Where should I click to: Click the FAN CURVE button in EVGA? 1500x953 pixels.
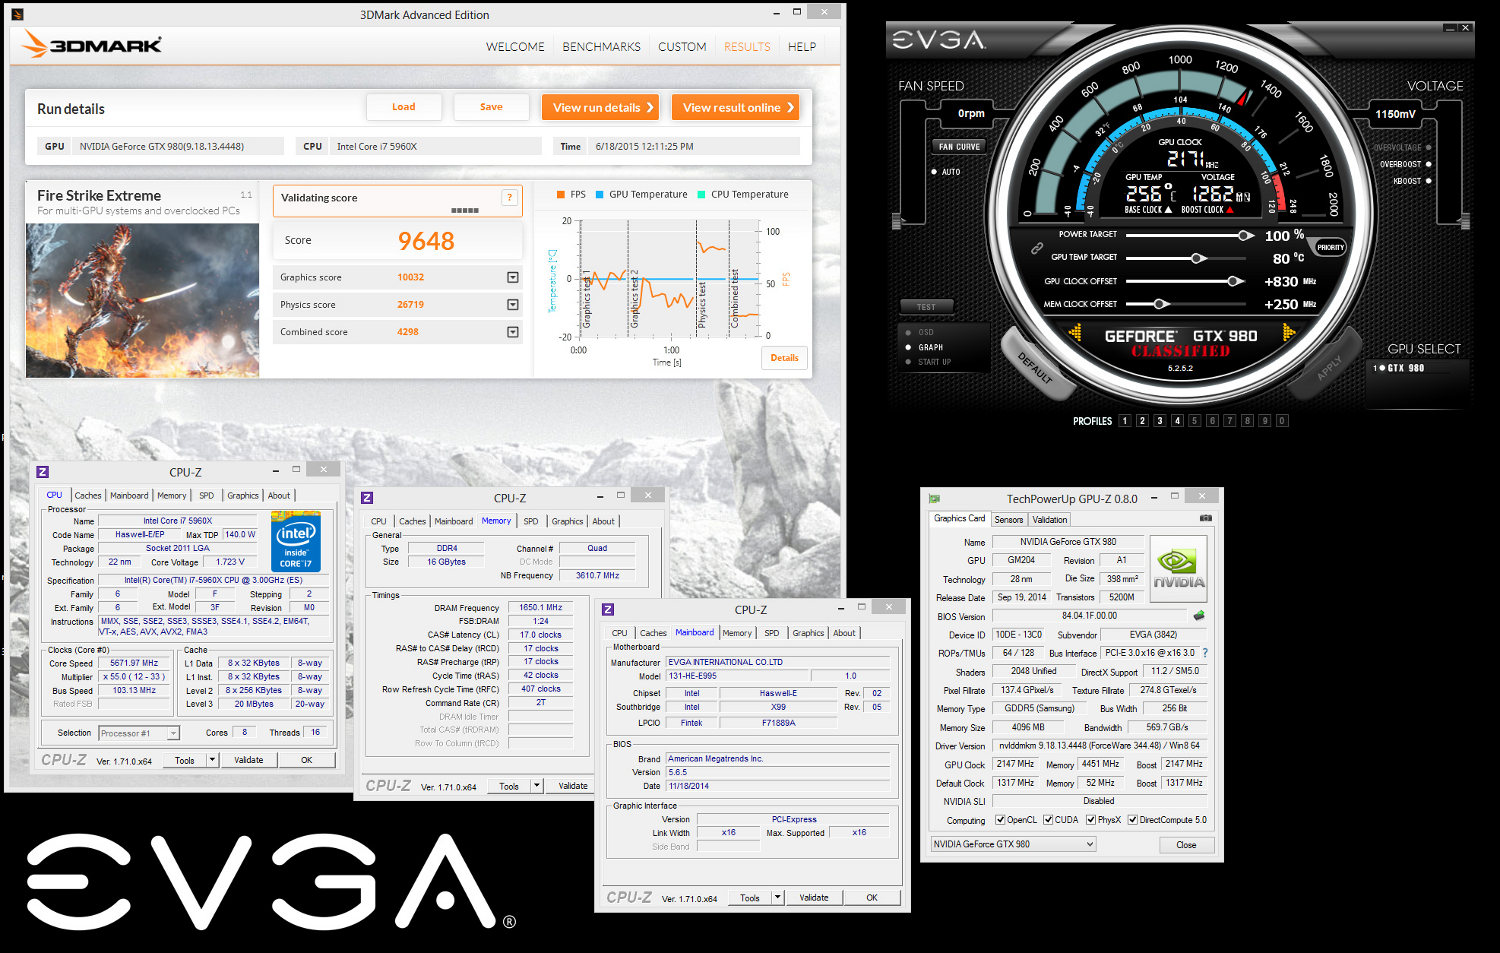click(959, 146)
